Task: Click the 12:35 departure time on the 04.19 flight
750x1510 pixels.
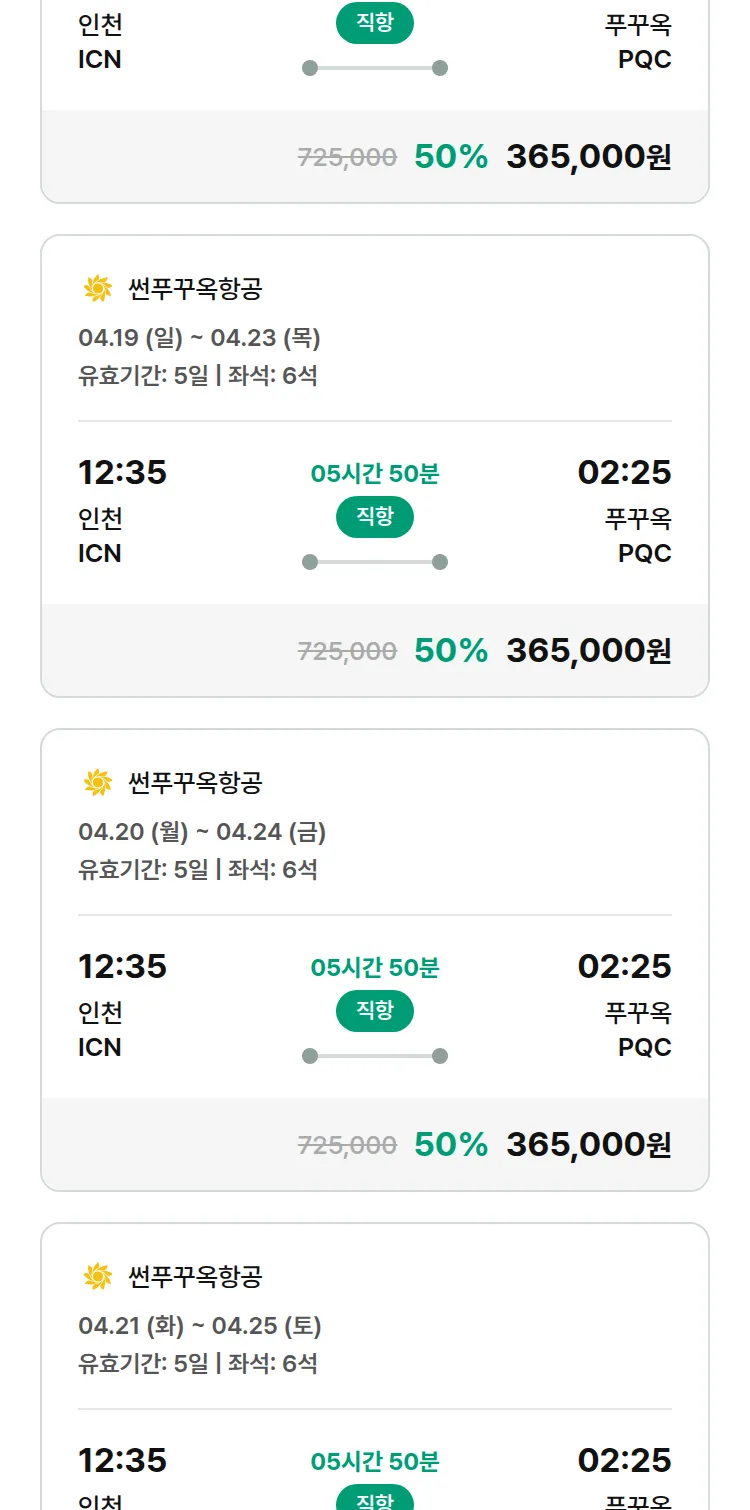Action: [122, 472]
